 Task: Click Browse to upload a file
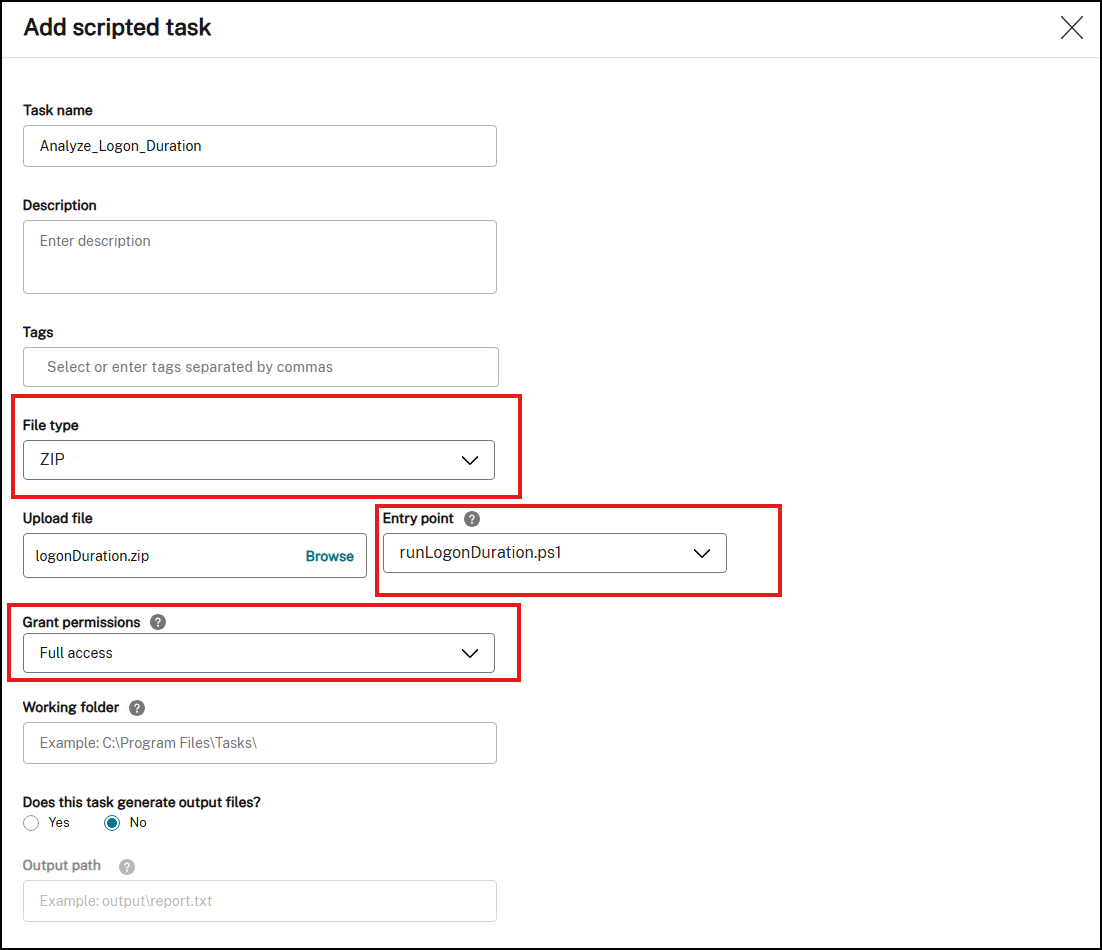click(x=329, y=556)
